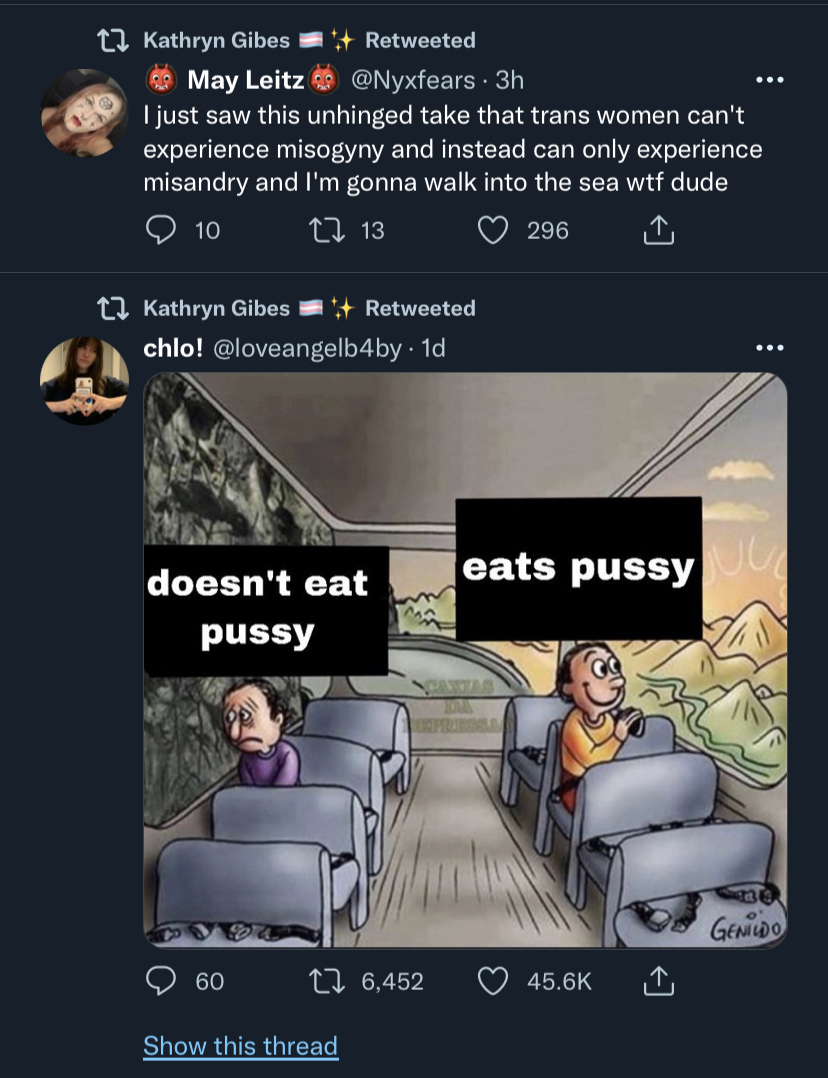Like chlo!'s tweet with 45.6K likes
Image resolution: width=828 pixels, height=1078 pixels.
492,980
